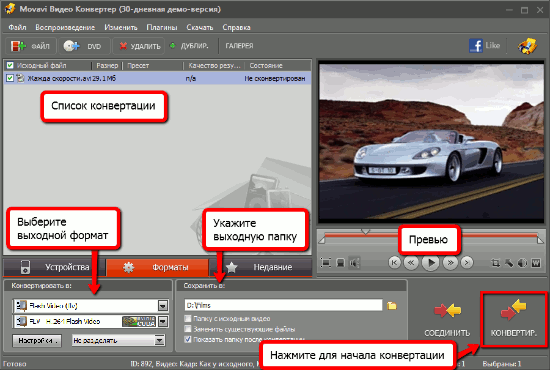Click the gear icon on the Форматы tab
550x370 pixels.
pos(128,267)
